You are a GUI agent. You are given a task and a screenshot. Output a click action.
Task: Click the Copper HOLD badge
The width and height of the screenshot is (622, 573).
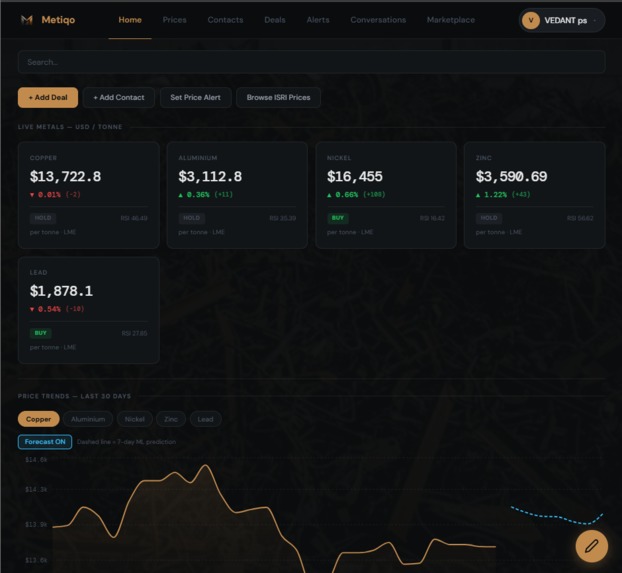coord(43,218)
